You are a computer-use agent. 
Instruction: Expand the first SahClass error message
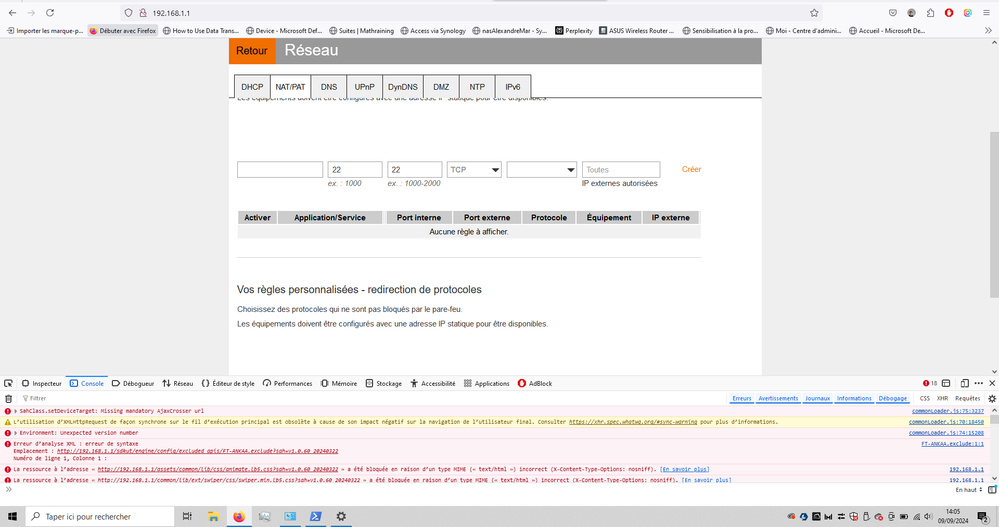pyautogui.click(x=15, y=411)
